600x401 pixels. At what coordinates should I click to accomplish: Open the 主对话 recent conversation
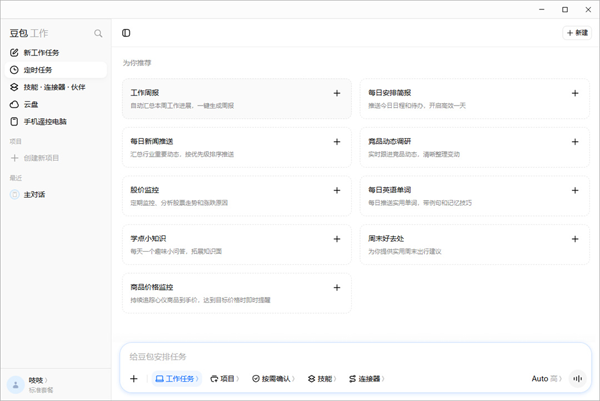(x=55, y=194)
